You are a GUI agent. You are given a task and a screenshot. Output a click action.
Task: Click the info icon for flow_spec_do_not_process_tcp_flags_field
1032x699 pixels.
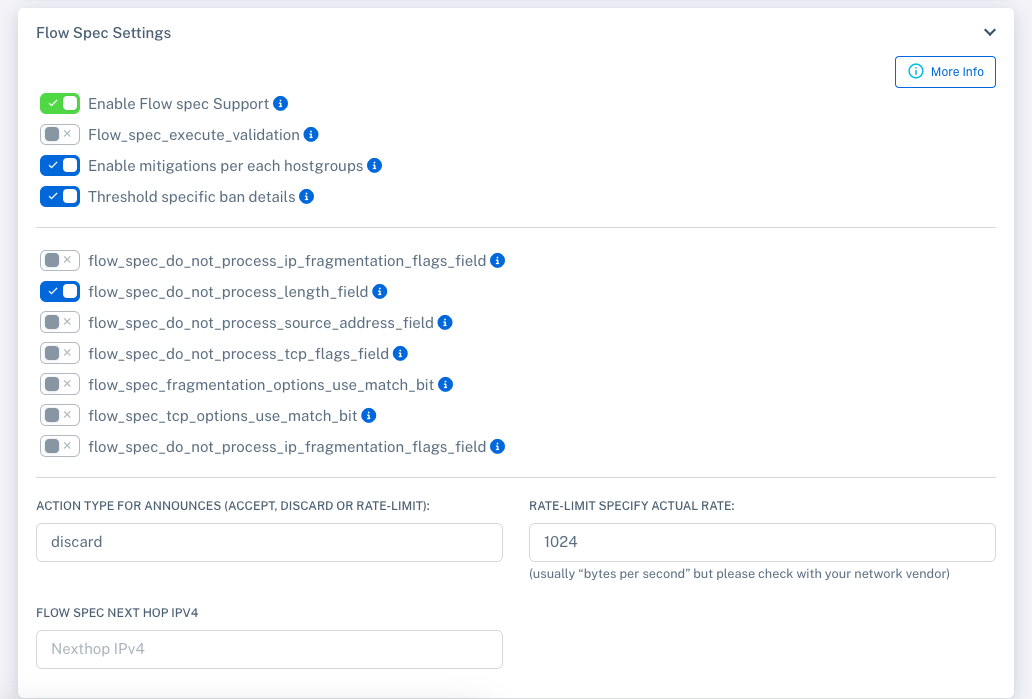click(399, 353)
